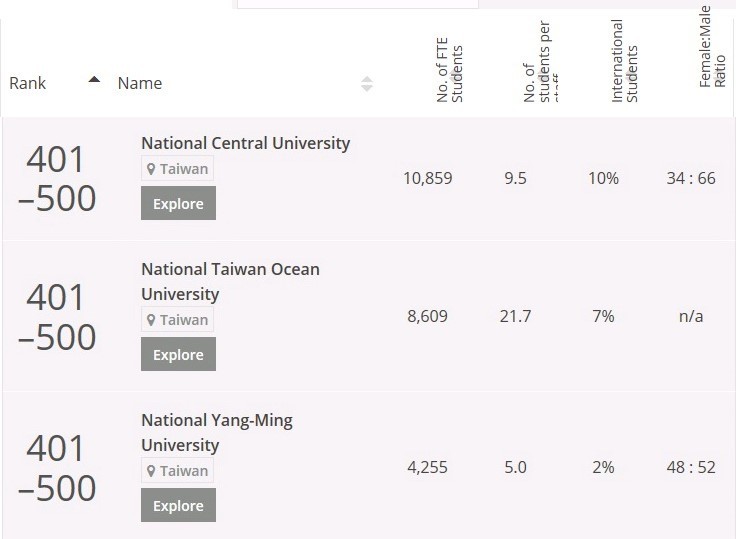Sort by Name column arrows

click(x=367, y=84)
